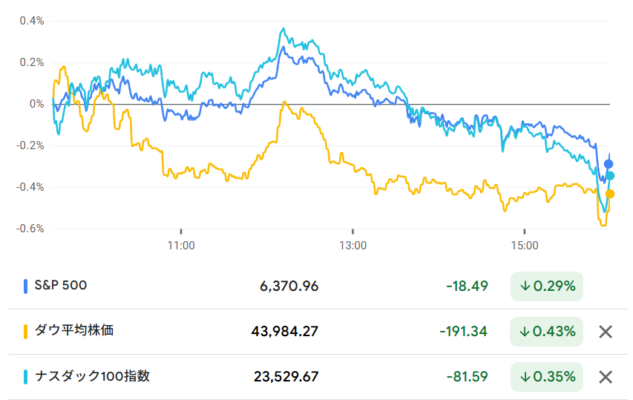Click the yellow ダウ平均株価 color bar

(25, 331)
